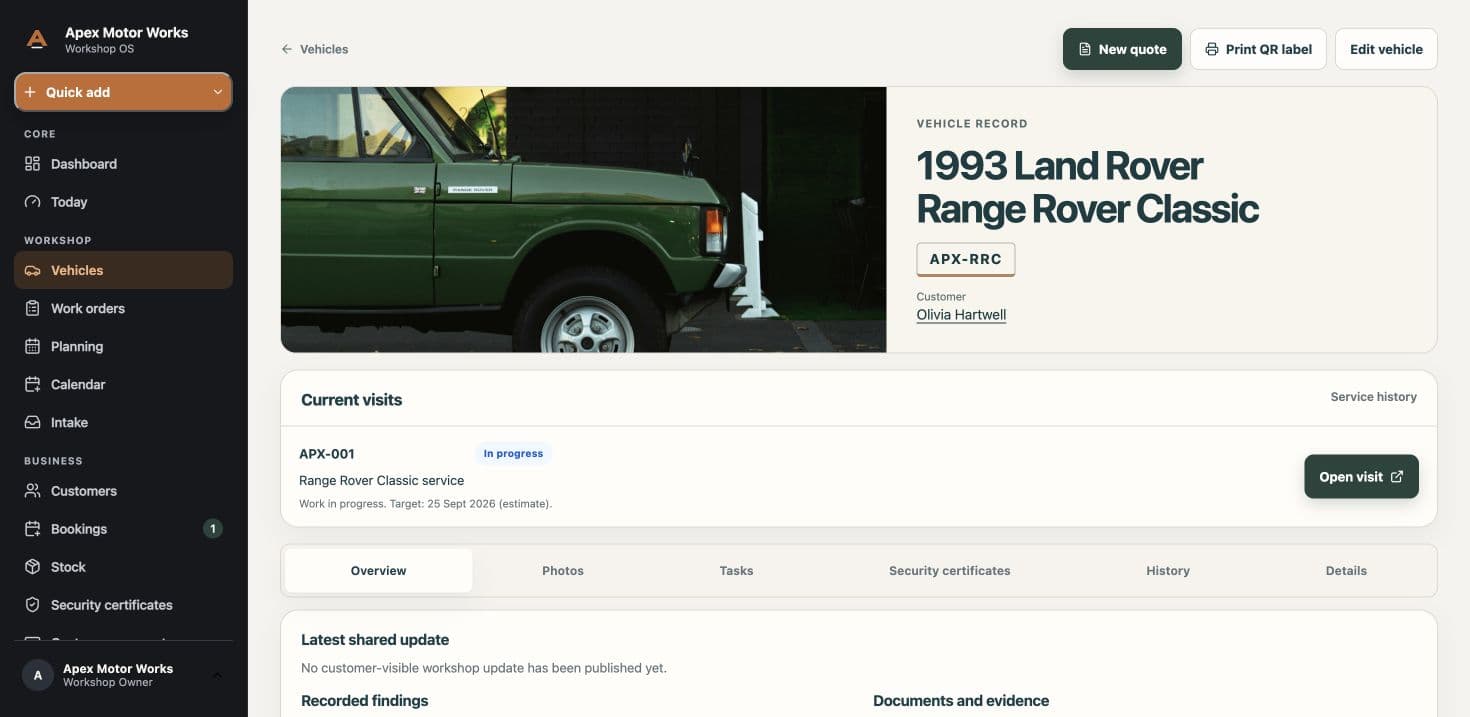
Task: Click the account avatar A icon
Action: click(38, 675)
